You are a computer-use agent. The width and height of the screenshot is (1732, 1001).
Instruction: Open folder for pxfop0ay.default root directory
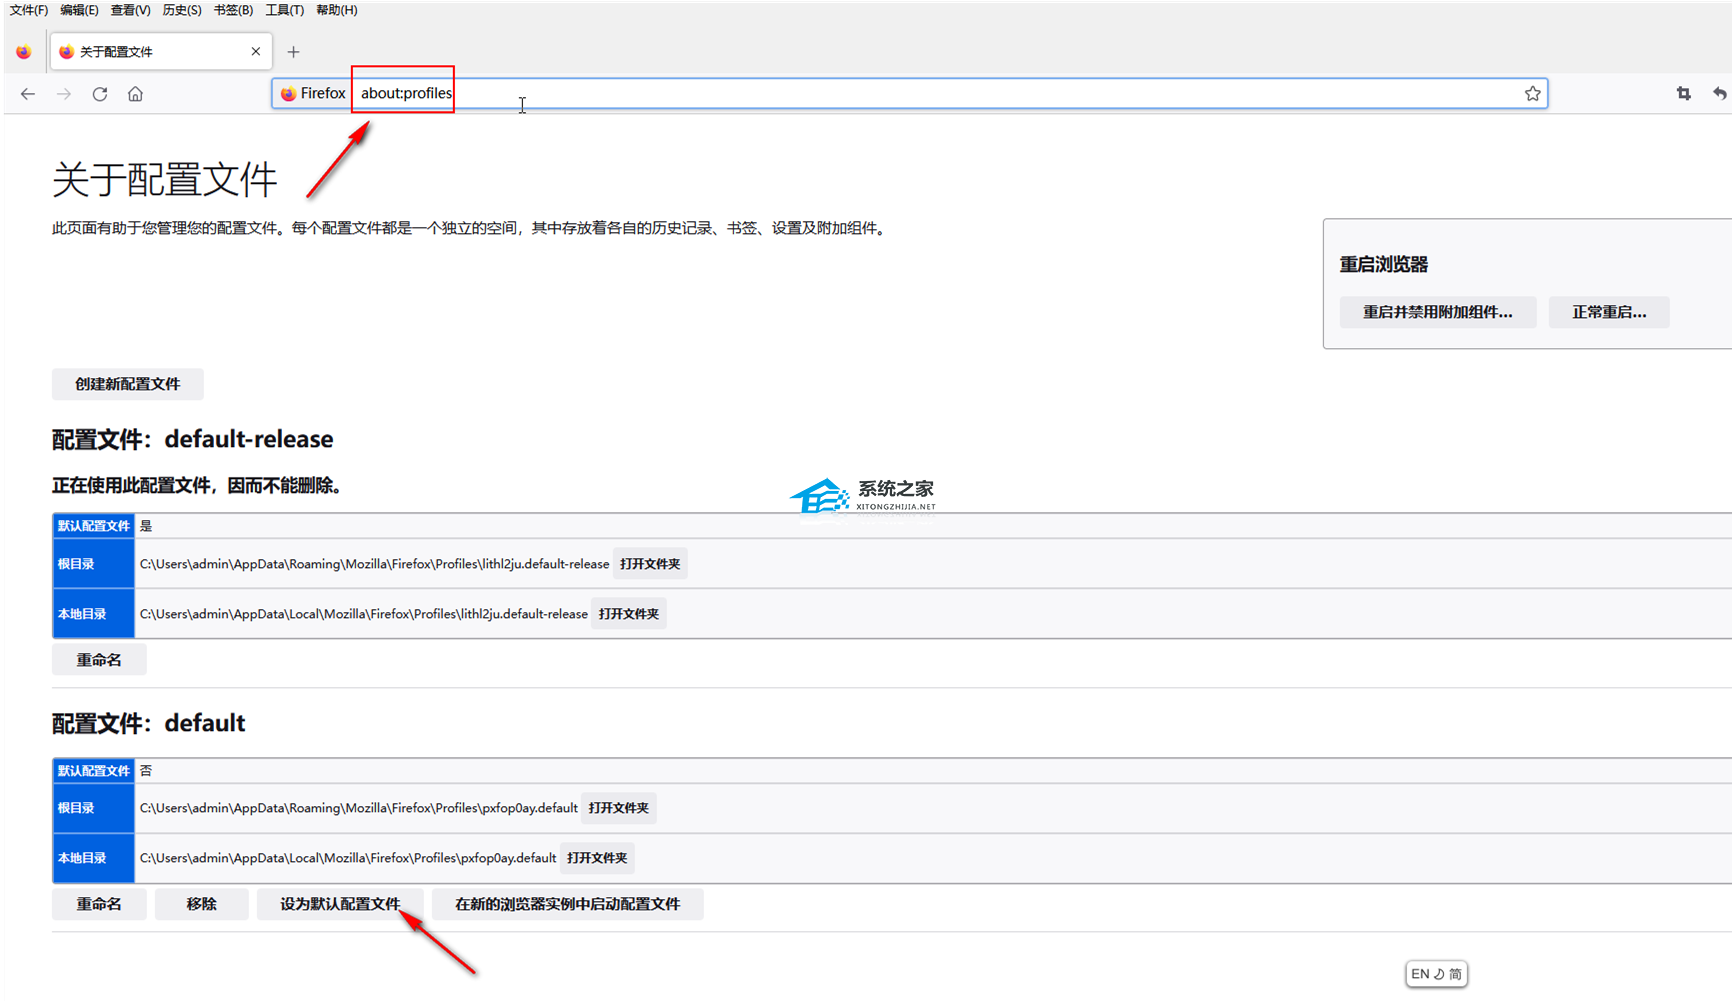point(618,808)
